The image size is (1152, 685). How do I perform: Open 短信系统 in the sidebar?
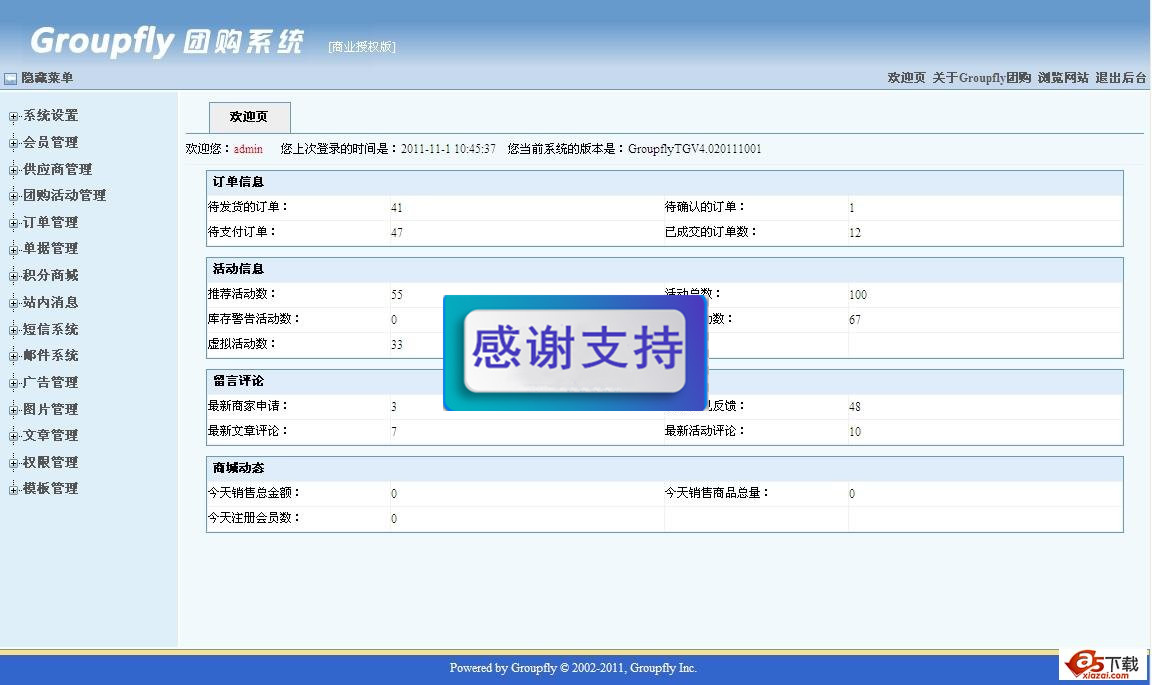[x=50, y=329]
